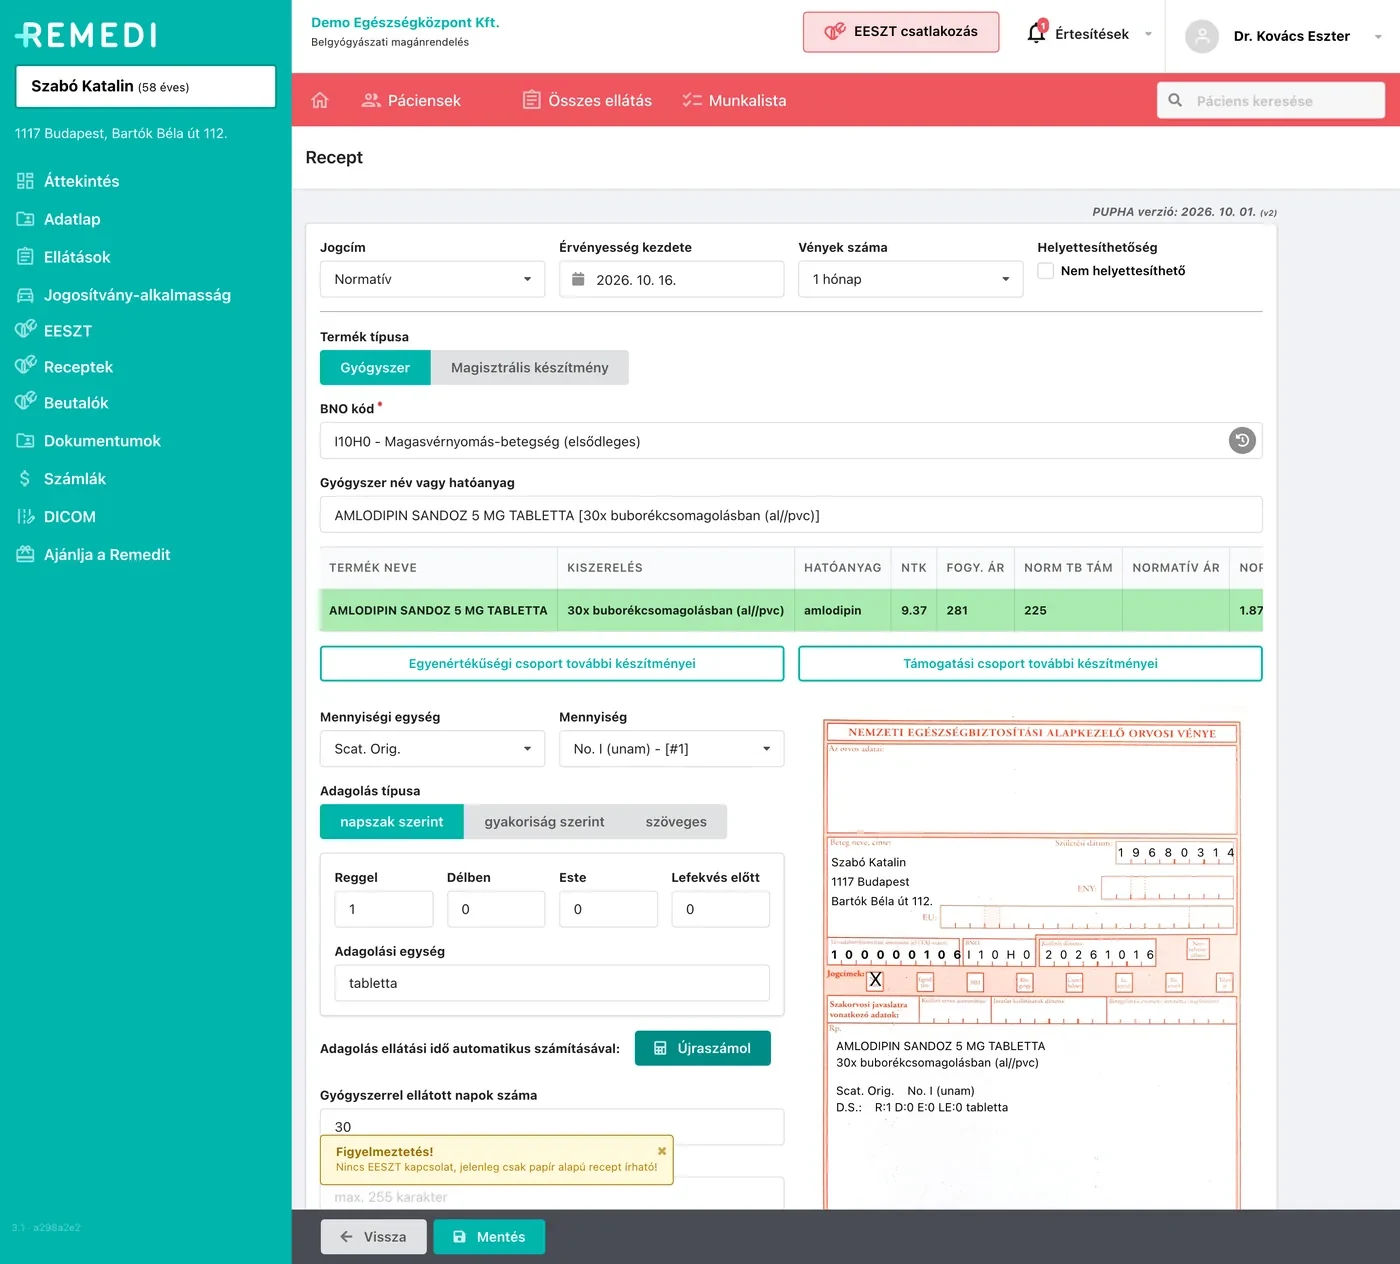Open Dokumentumok in the sidebar

[x=102, y=441]
